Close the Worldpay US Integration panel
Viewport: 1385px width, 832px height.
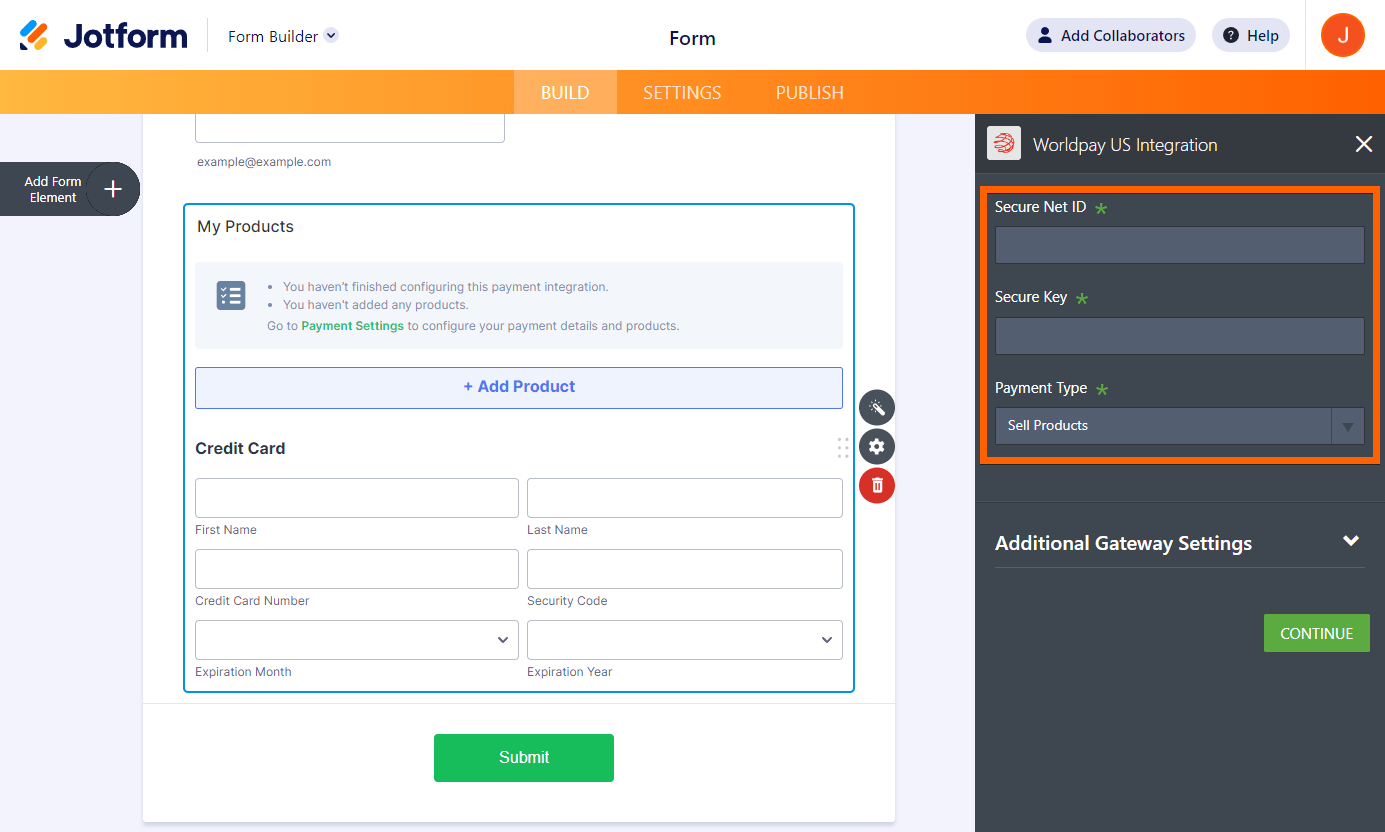(x=1363, y=144)
